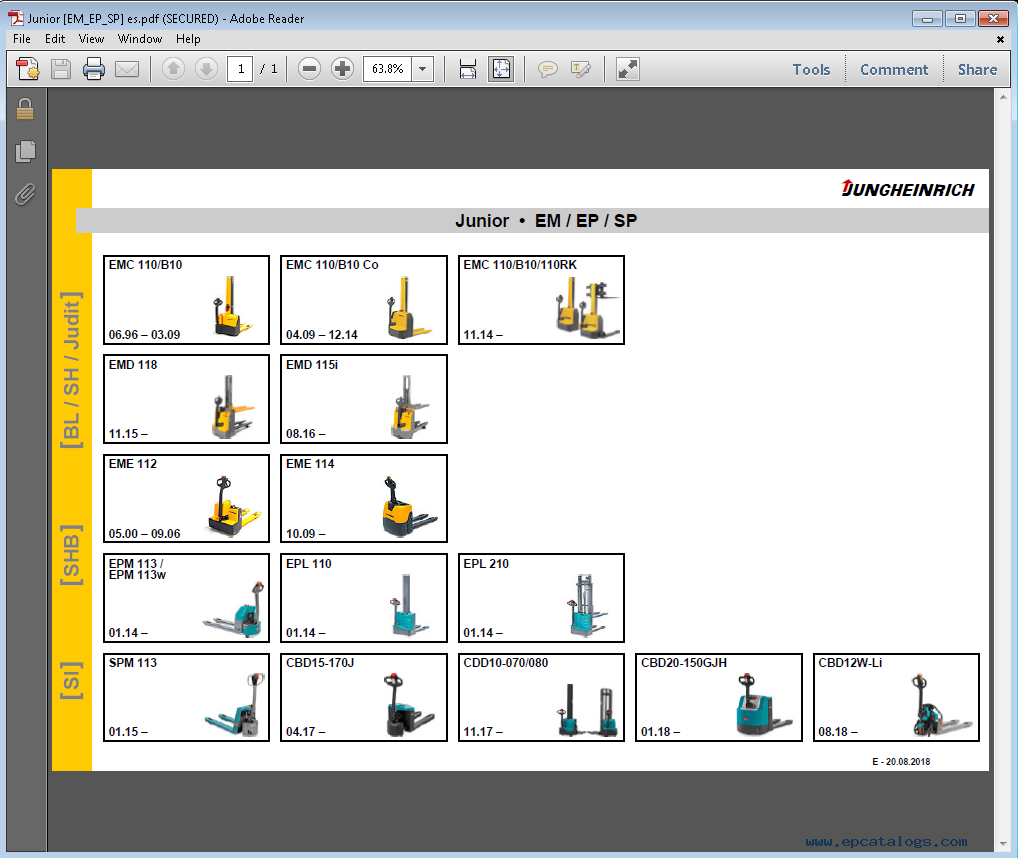Viewport: 1018px width, 858px height.
Task: Select the CBD15-170J model box
Action: (364, 697)
